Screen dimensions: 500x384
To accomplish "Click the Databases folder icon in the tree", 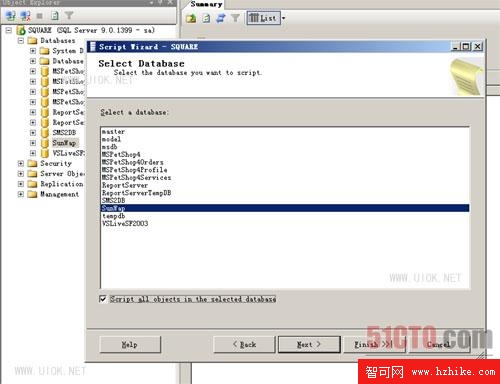I will (x=32, y=41).
